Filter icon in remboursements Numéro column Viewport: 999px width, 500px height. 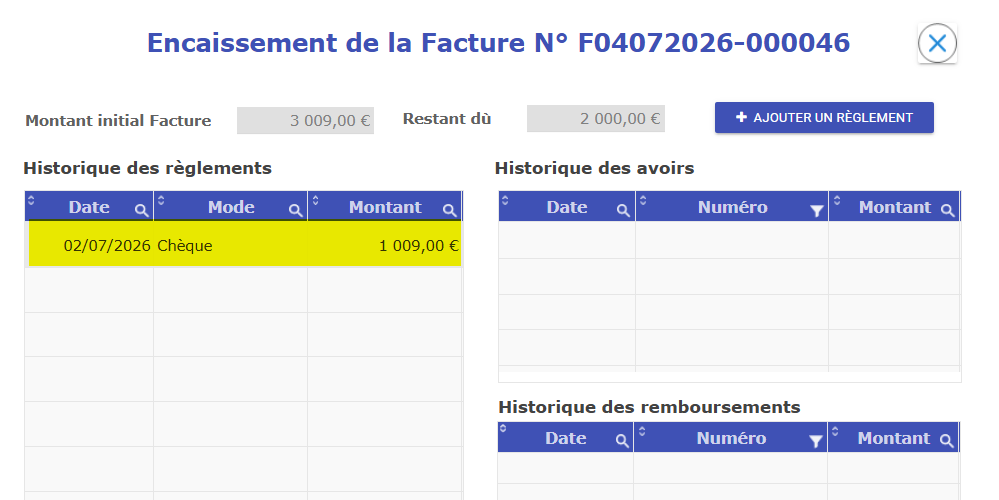(816, 441)
